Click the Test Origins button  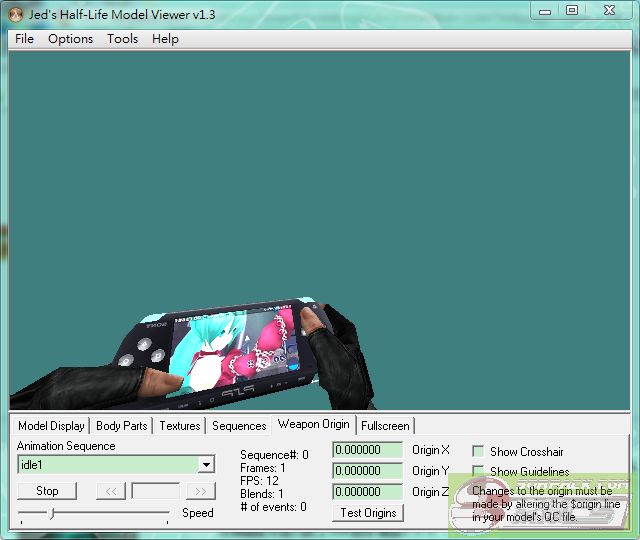[368, 513]
